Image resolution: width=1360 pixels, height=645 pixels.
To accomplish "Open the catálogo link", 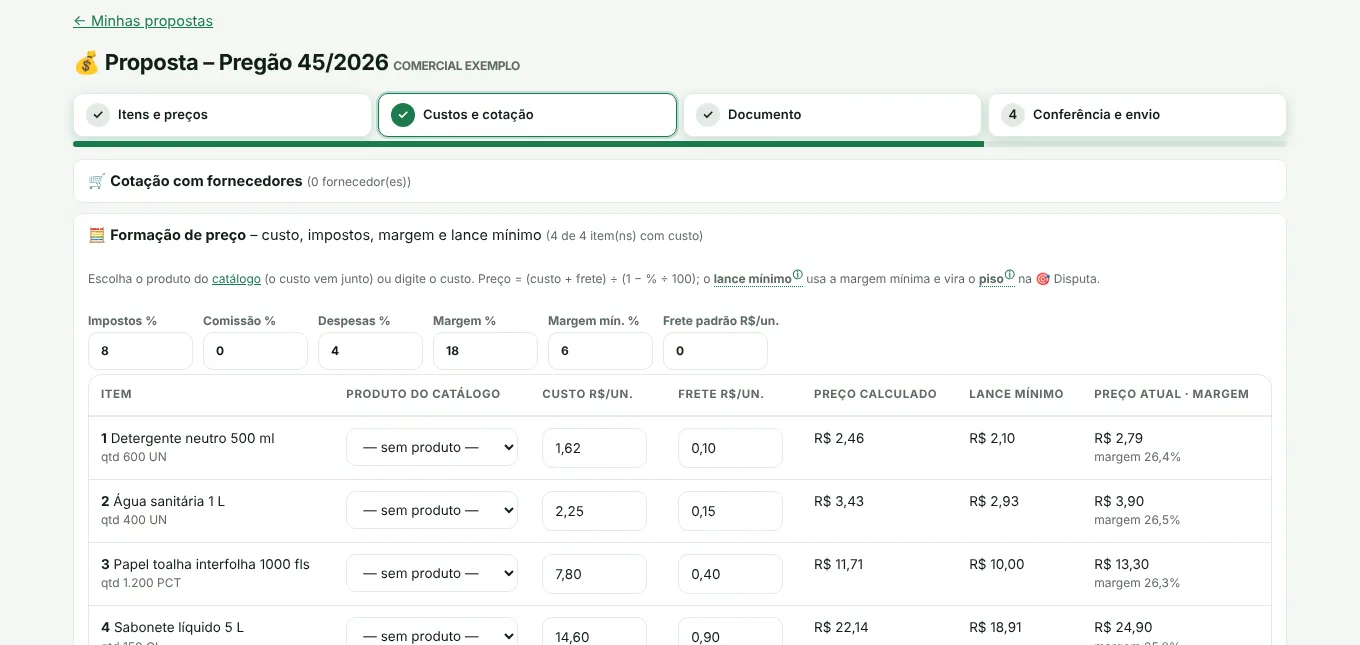I will pyautogui.click(x=236, y=279).
